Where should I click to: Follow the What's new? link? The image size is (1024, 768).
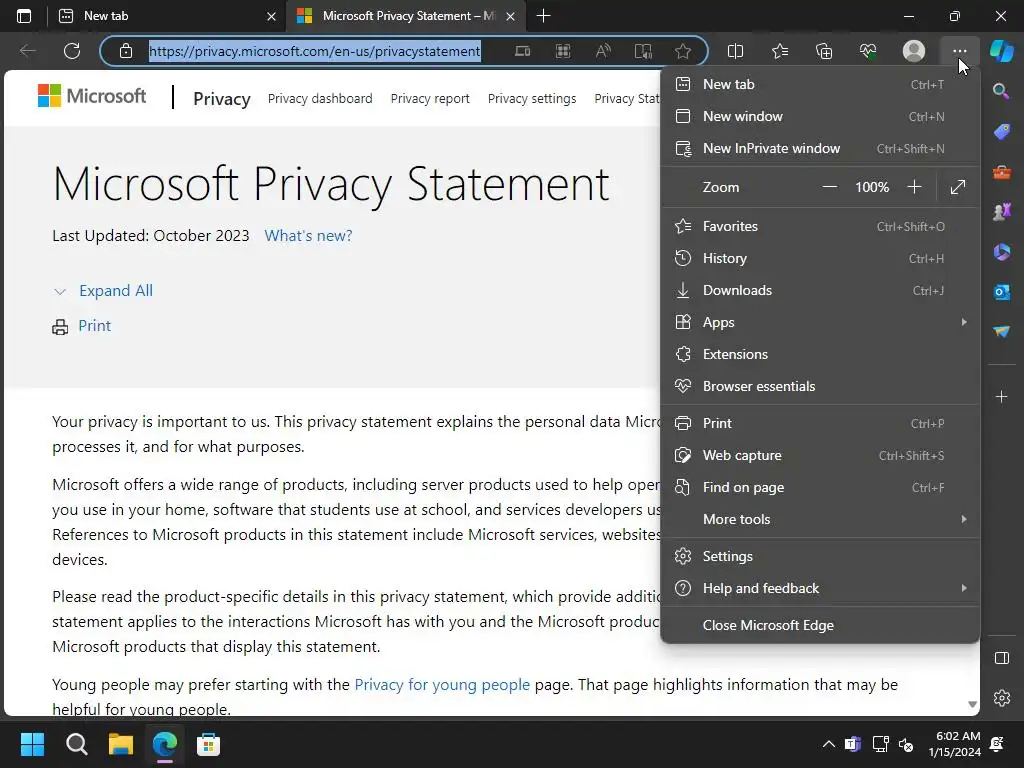pyautogui.click(x=308, y=236)
